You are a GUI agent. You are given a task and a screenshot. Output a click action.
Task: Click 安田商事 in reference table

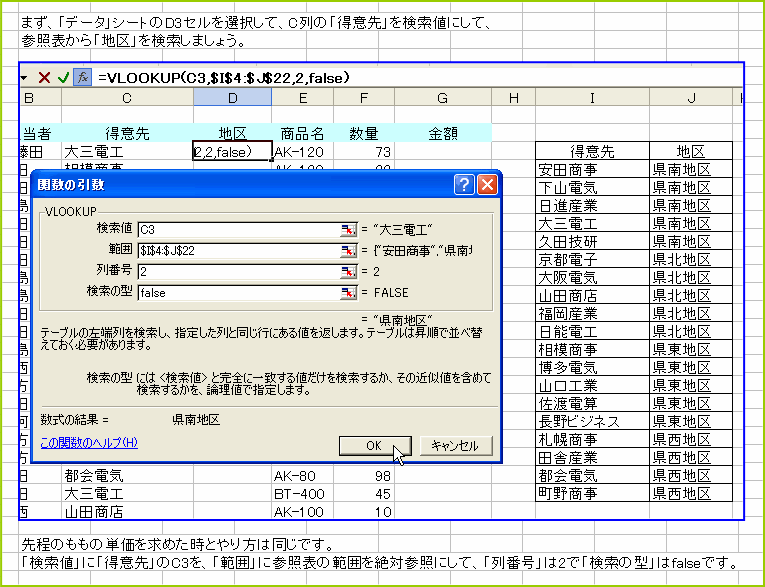(x=592, y=169)
